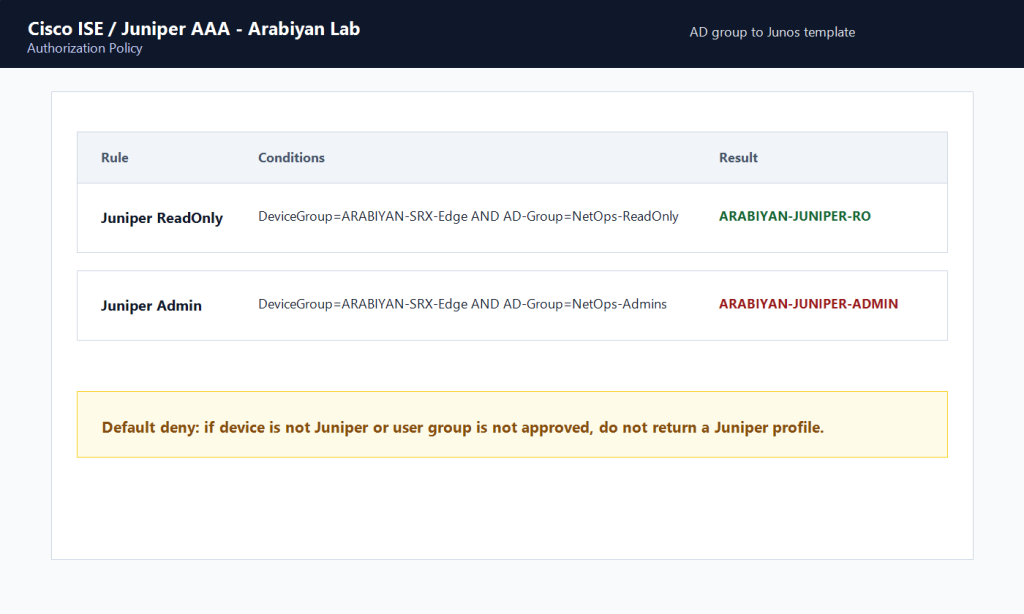Screen dimensions: 1024x614
Task: Click the Conditions column header
Action: click(291, 157)
